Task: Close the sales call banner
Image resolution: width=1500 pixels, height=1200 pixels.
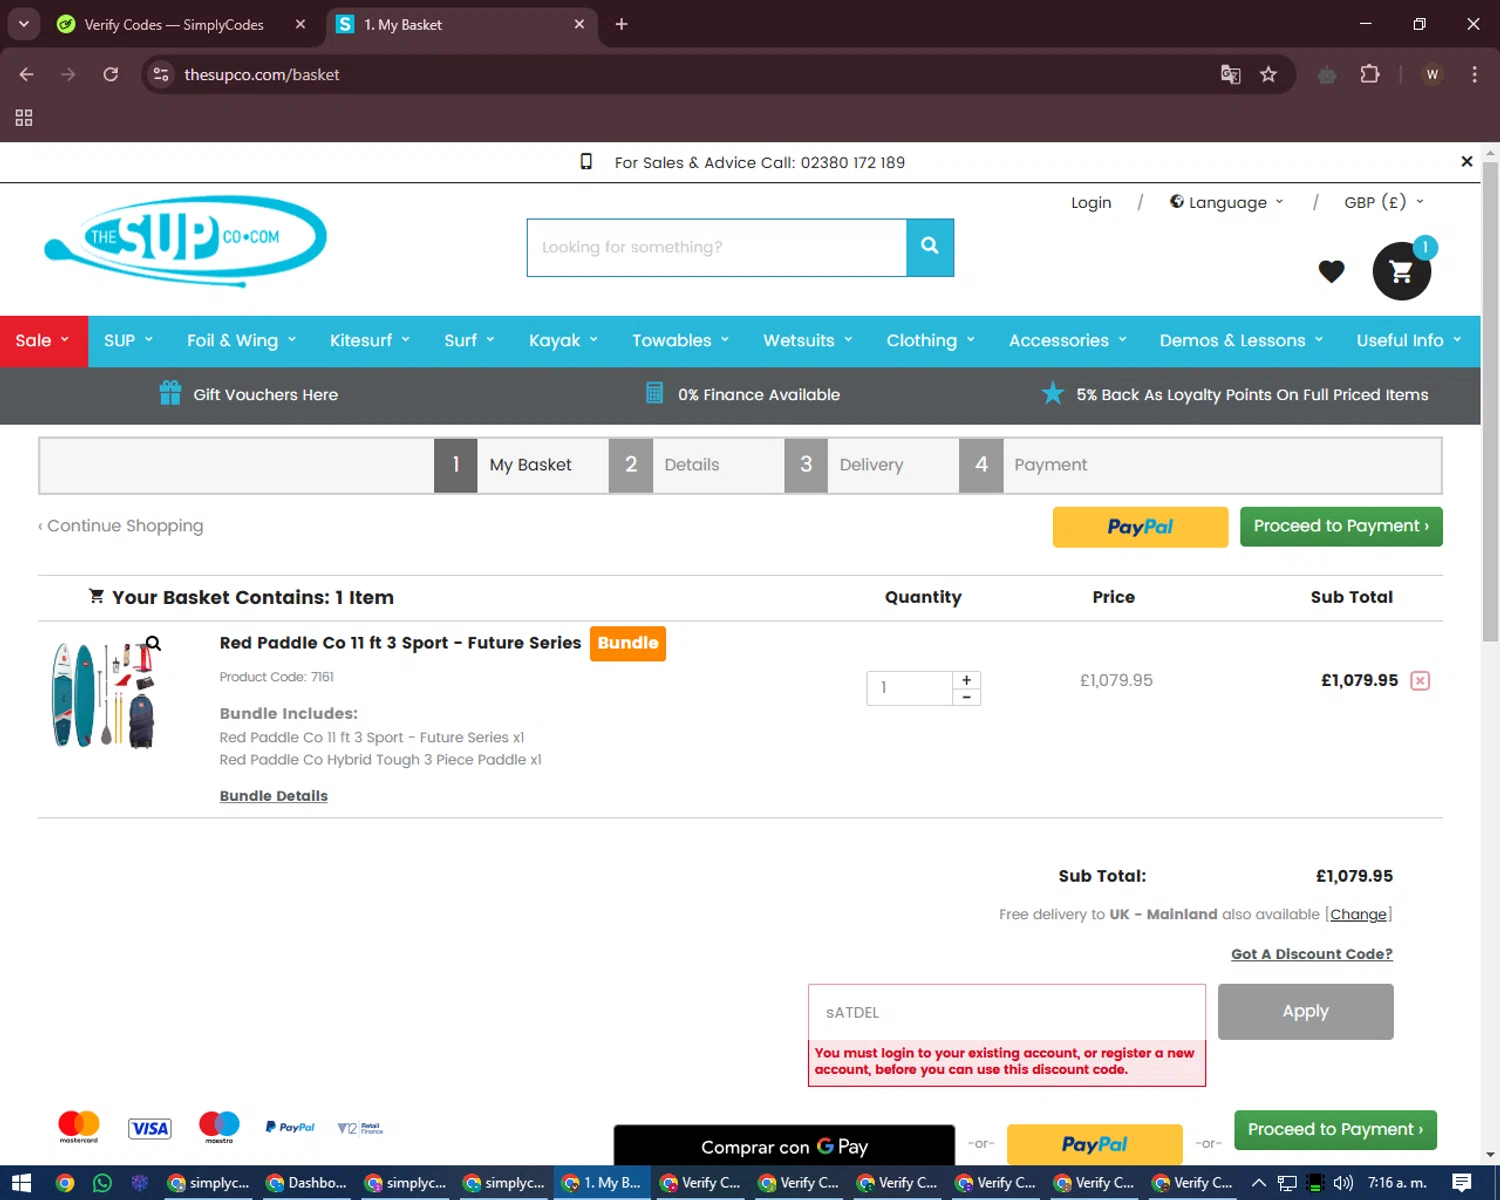Action: (x=1466, y=162)
